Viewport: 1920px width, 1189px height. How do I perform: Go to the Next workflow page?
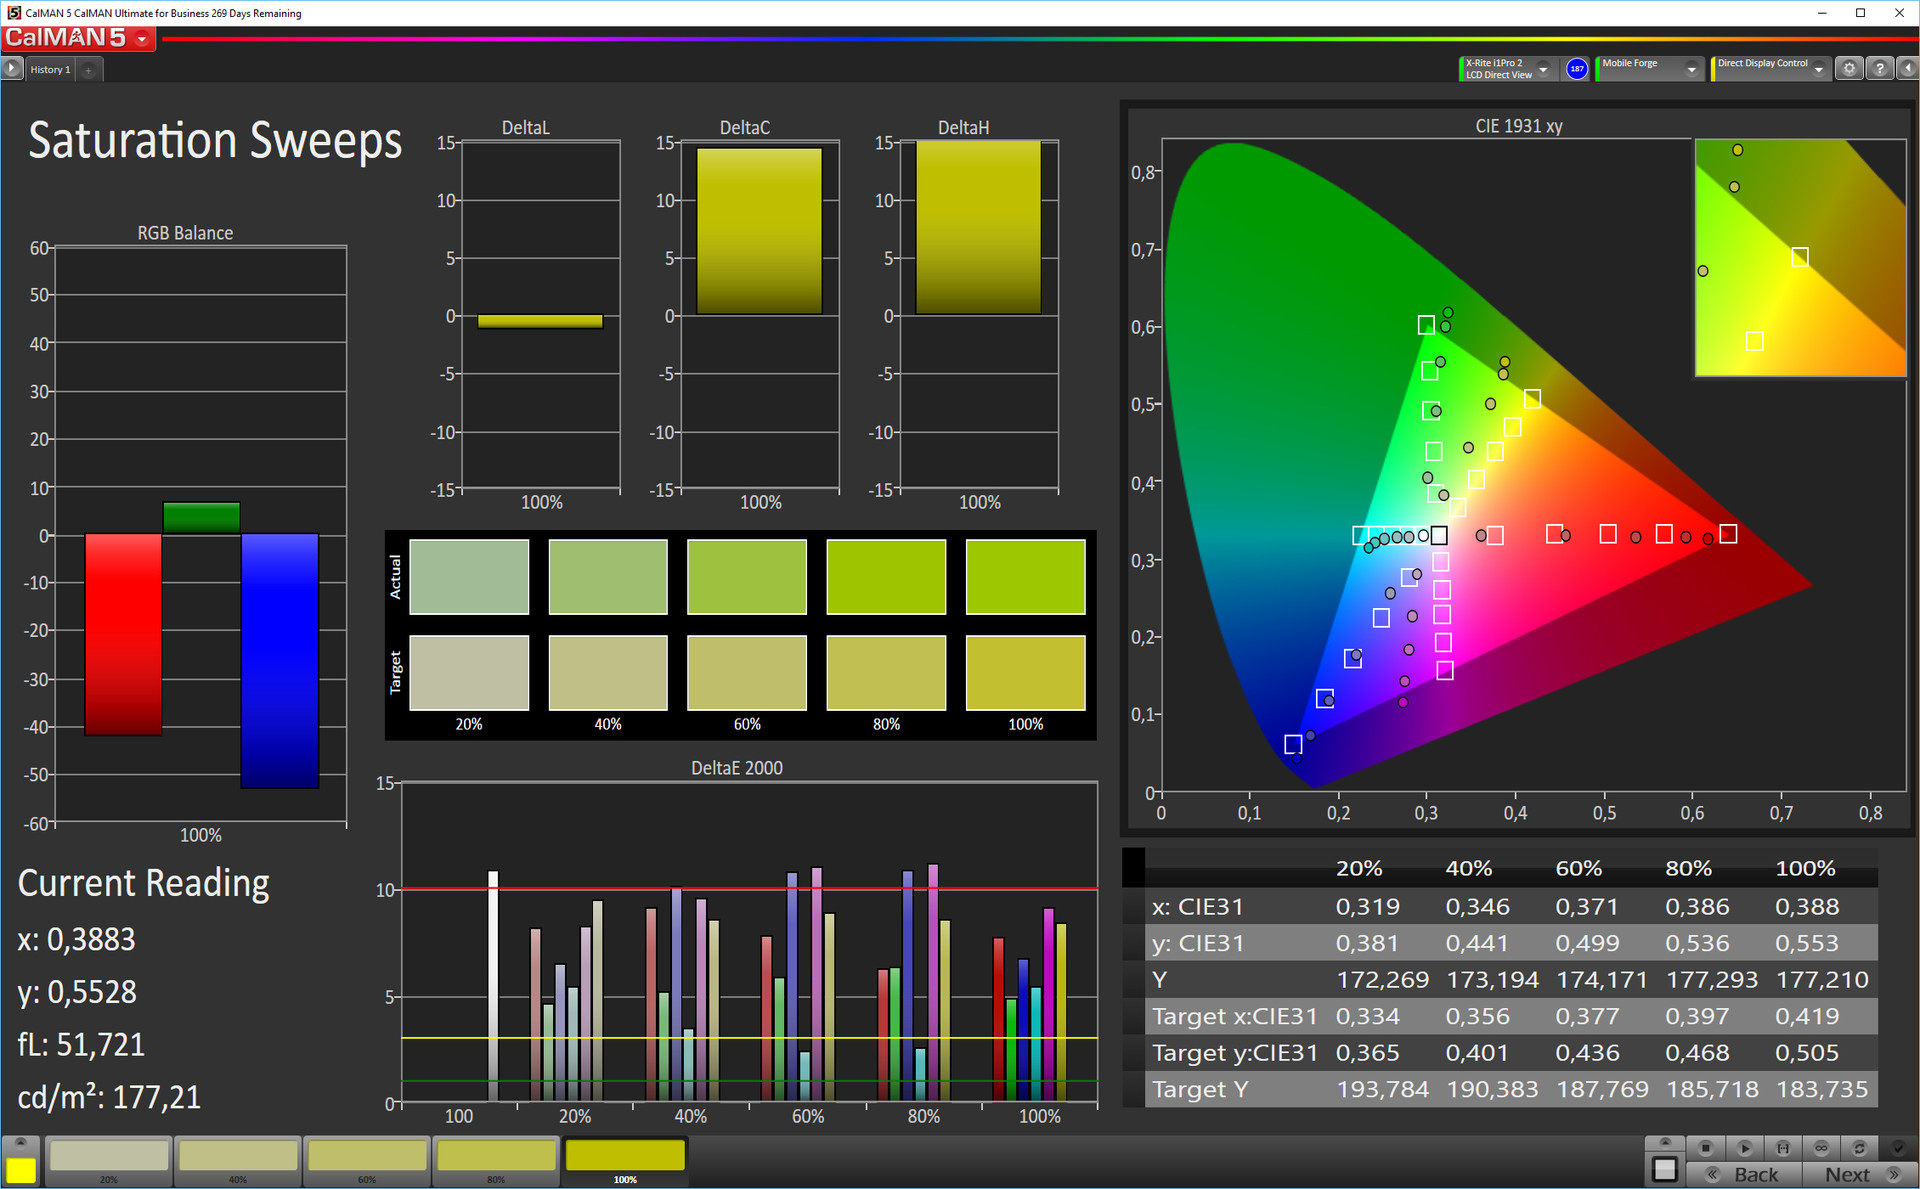[x=1860, y=1175]
